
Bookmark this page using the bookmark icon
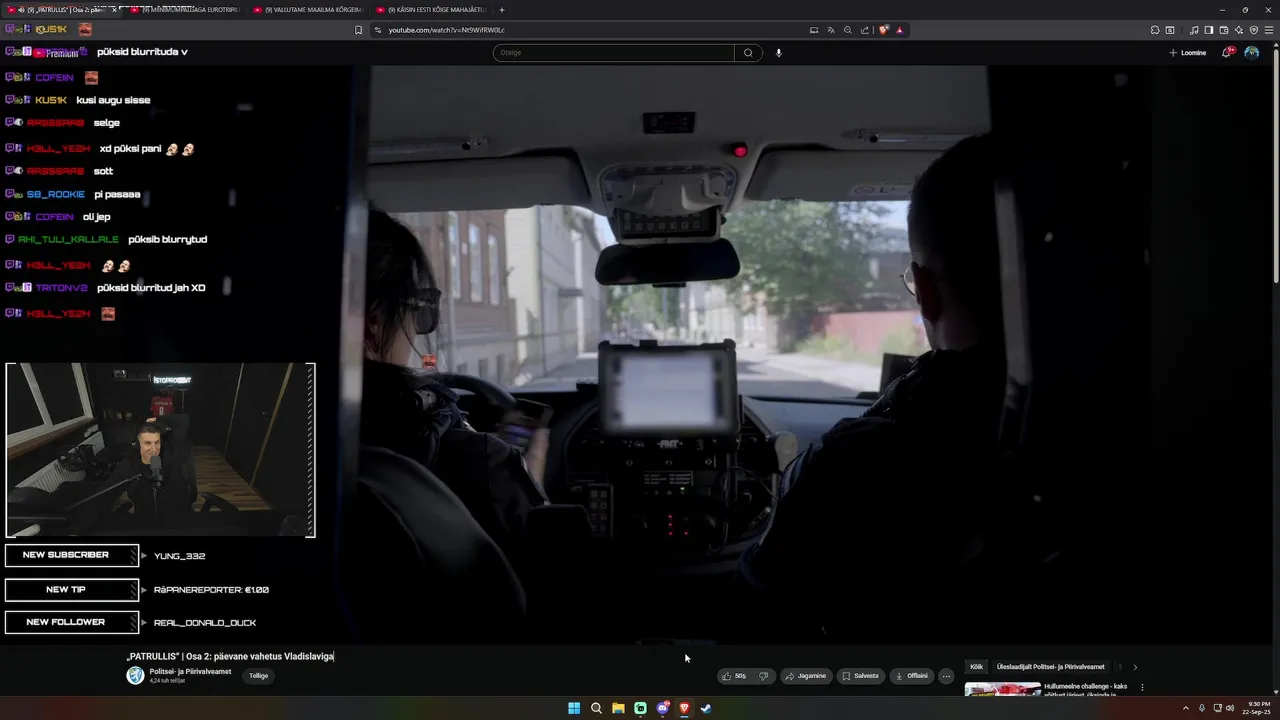tap(359, 30)
